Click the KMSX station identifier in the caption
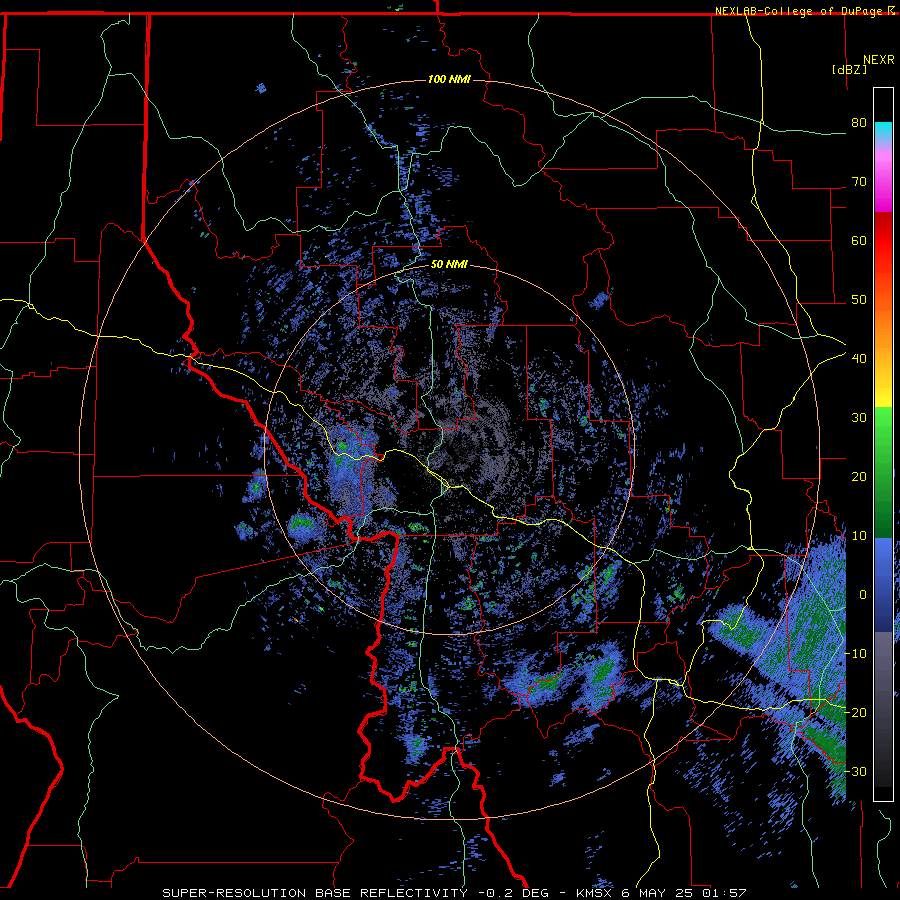Screen dimensions: 900x900 (x=593, y=893)
